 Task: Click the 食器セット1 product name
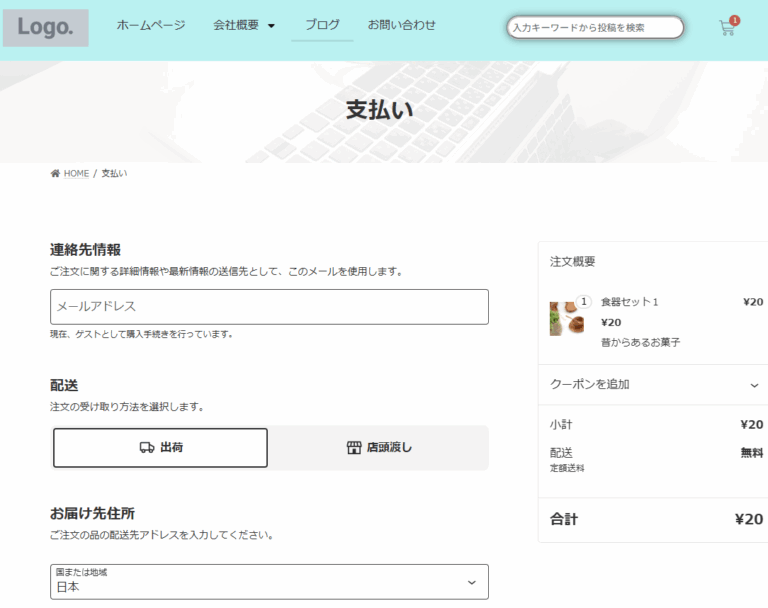click(x=630, y=302)
